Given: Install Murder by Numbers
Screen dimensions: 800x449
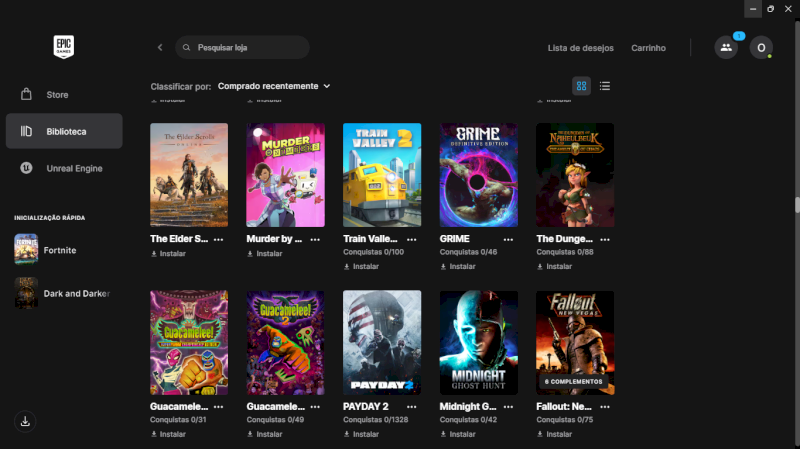Looking at the screenshot, I should tap(265, 254).
